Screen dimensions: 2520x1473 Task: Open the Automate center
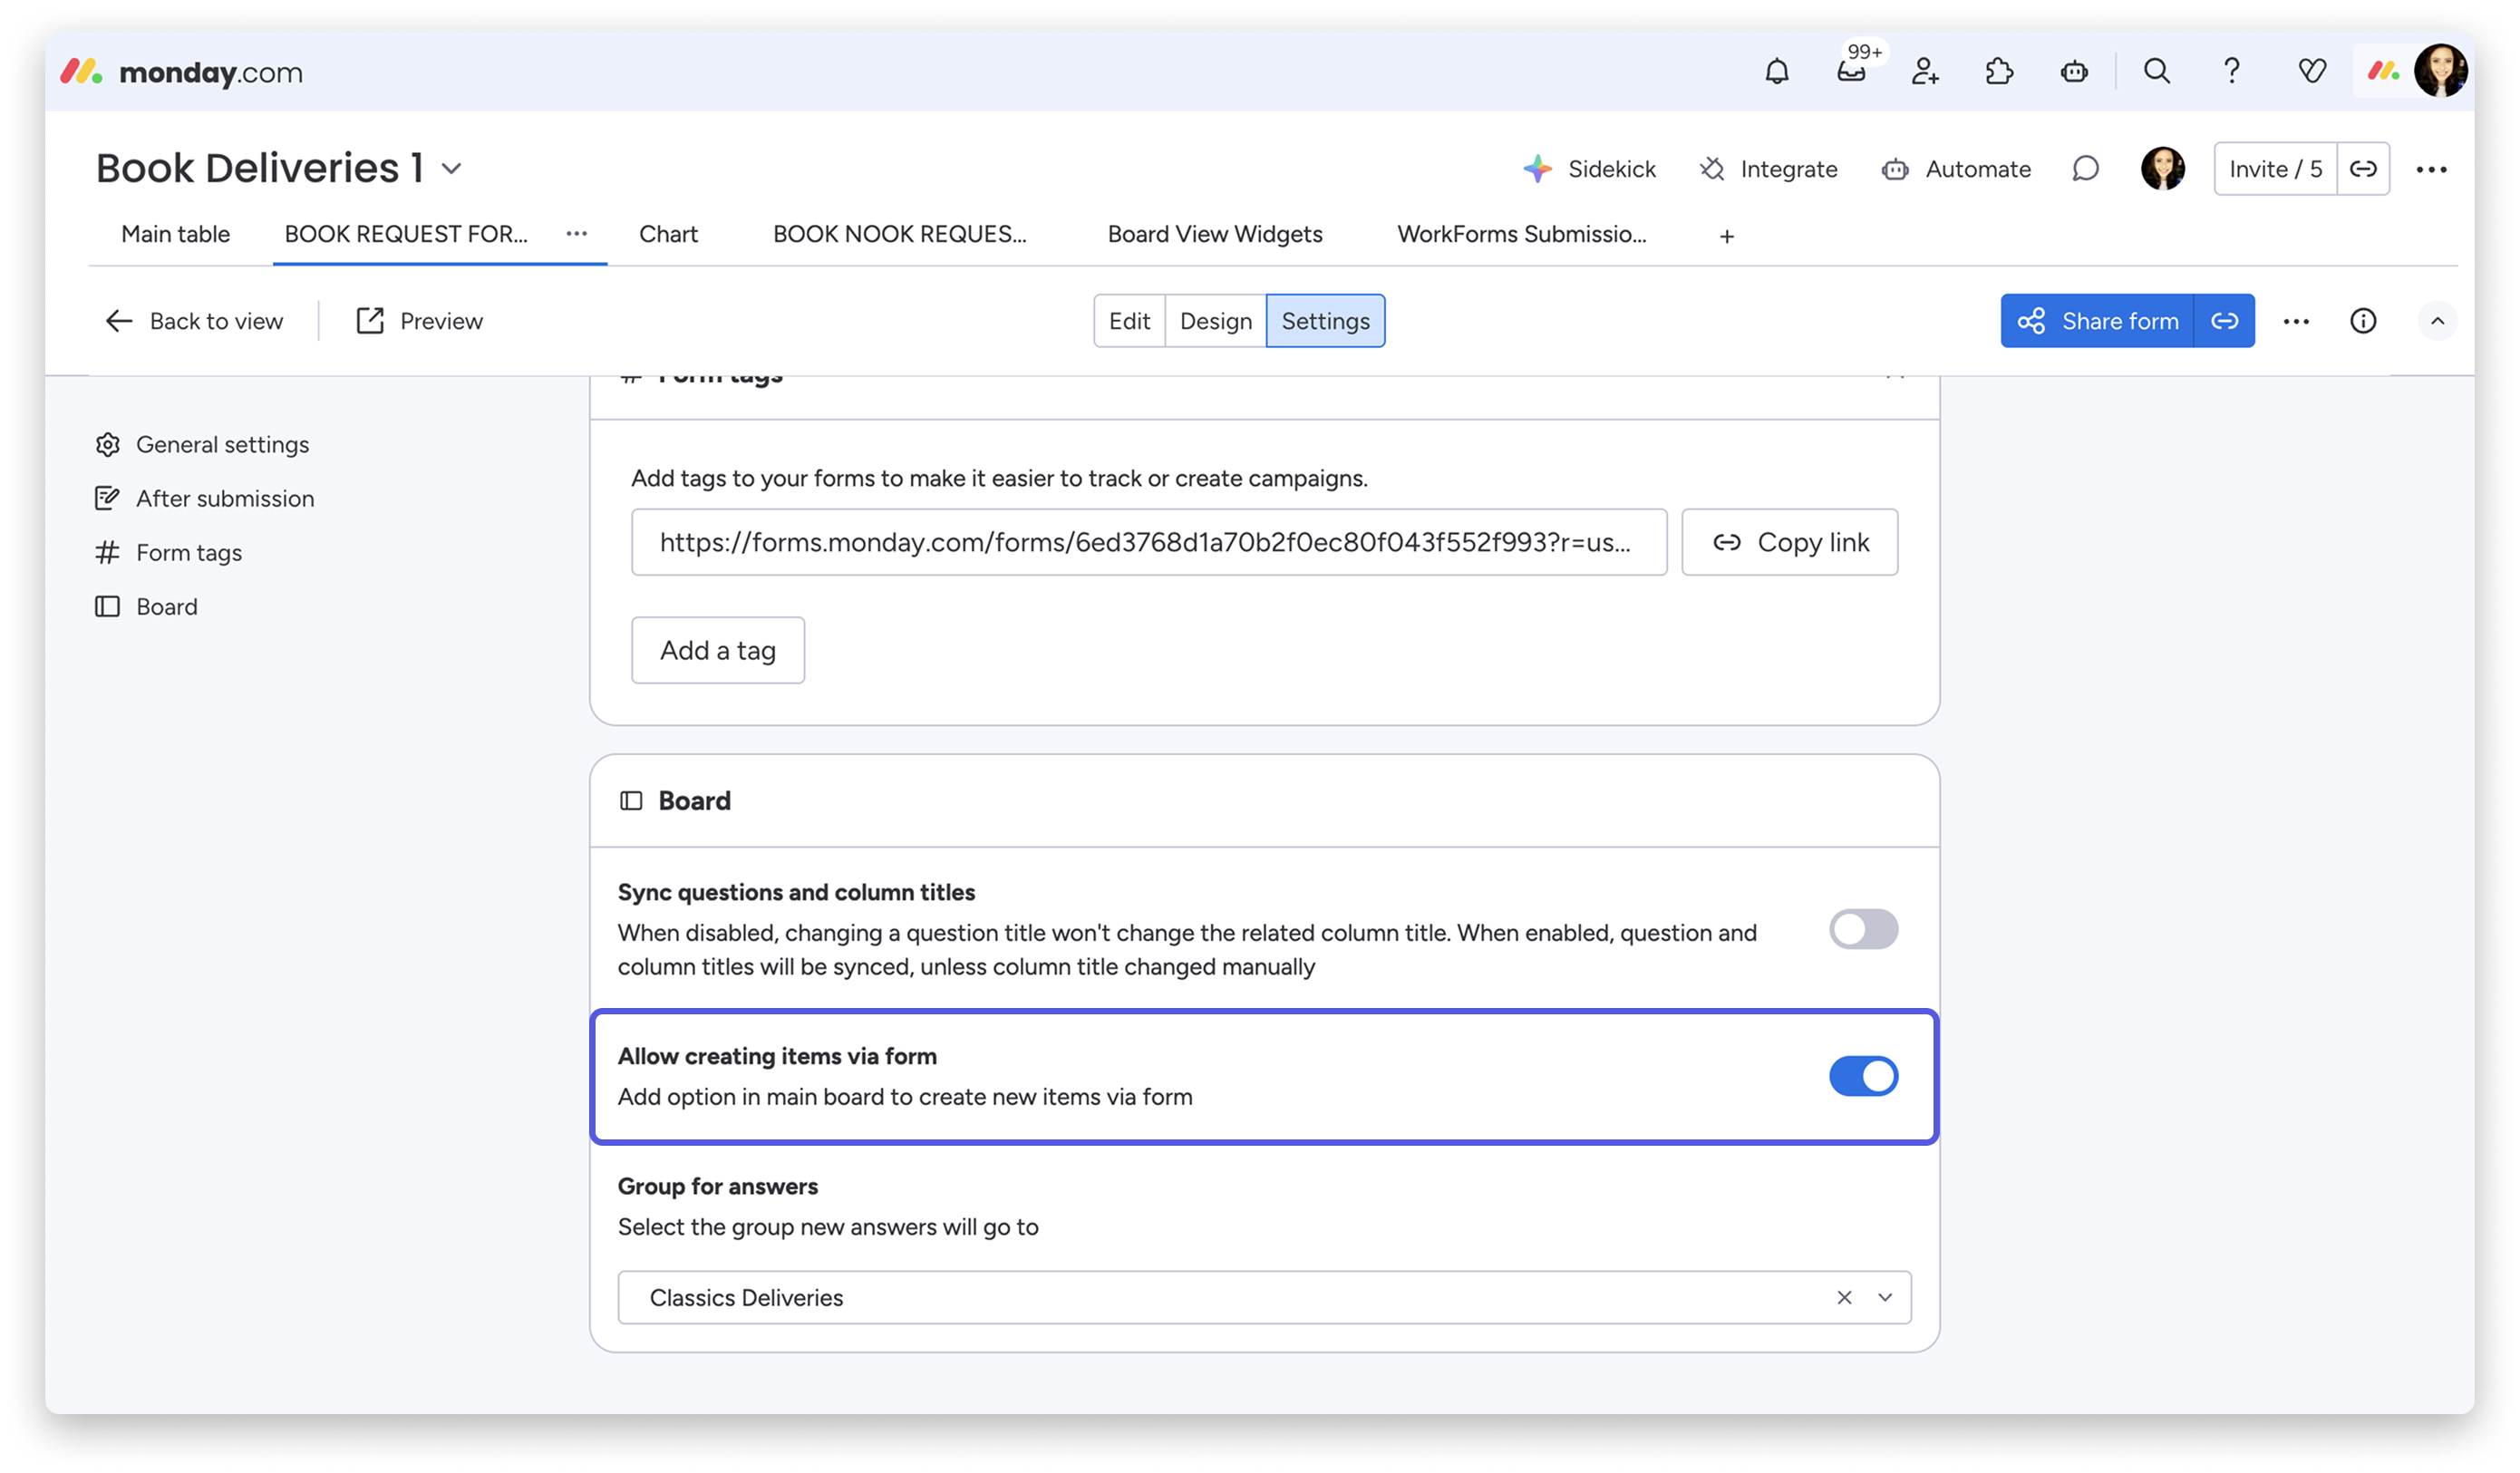[1956, 169]
